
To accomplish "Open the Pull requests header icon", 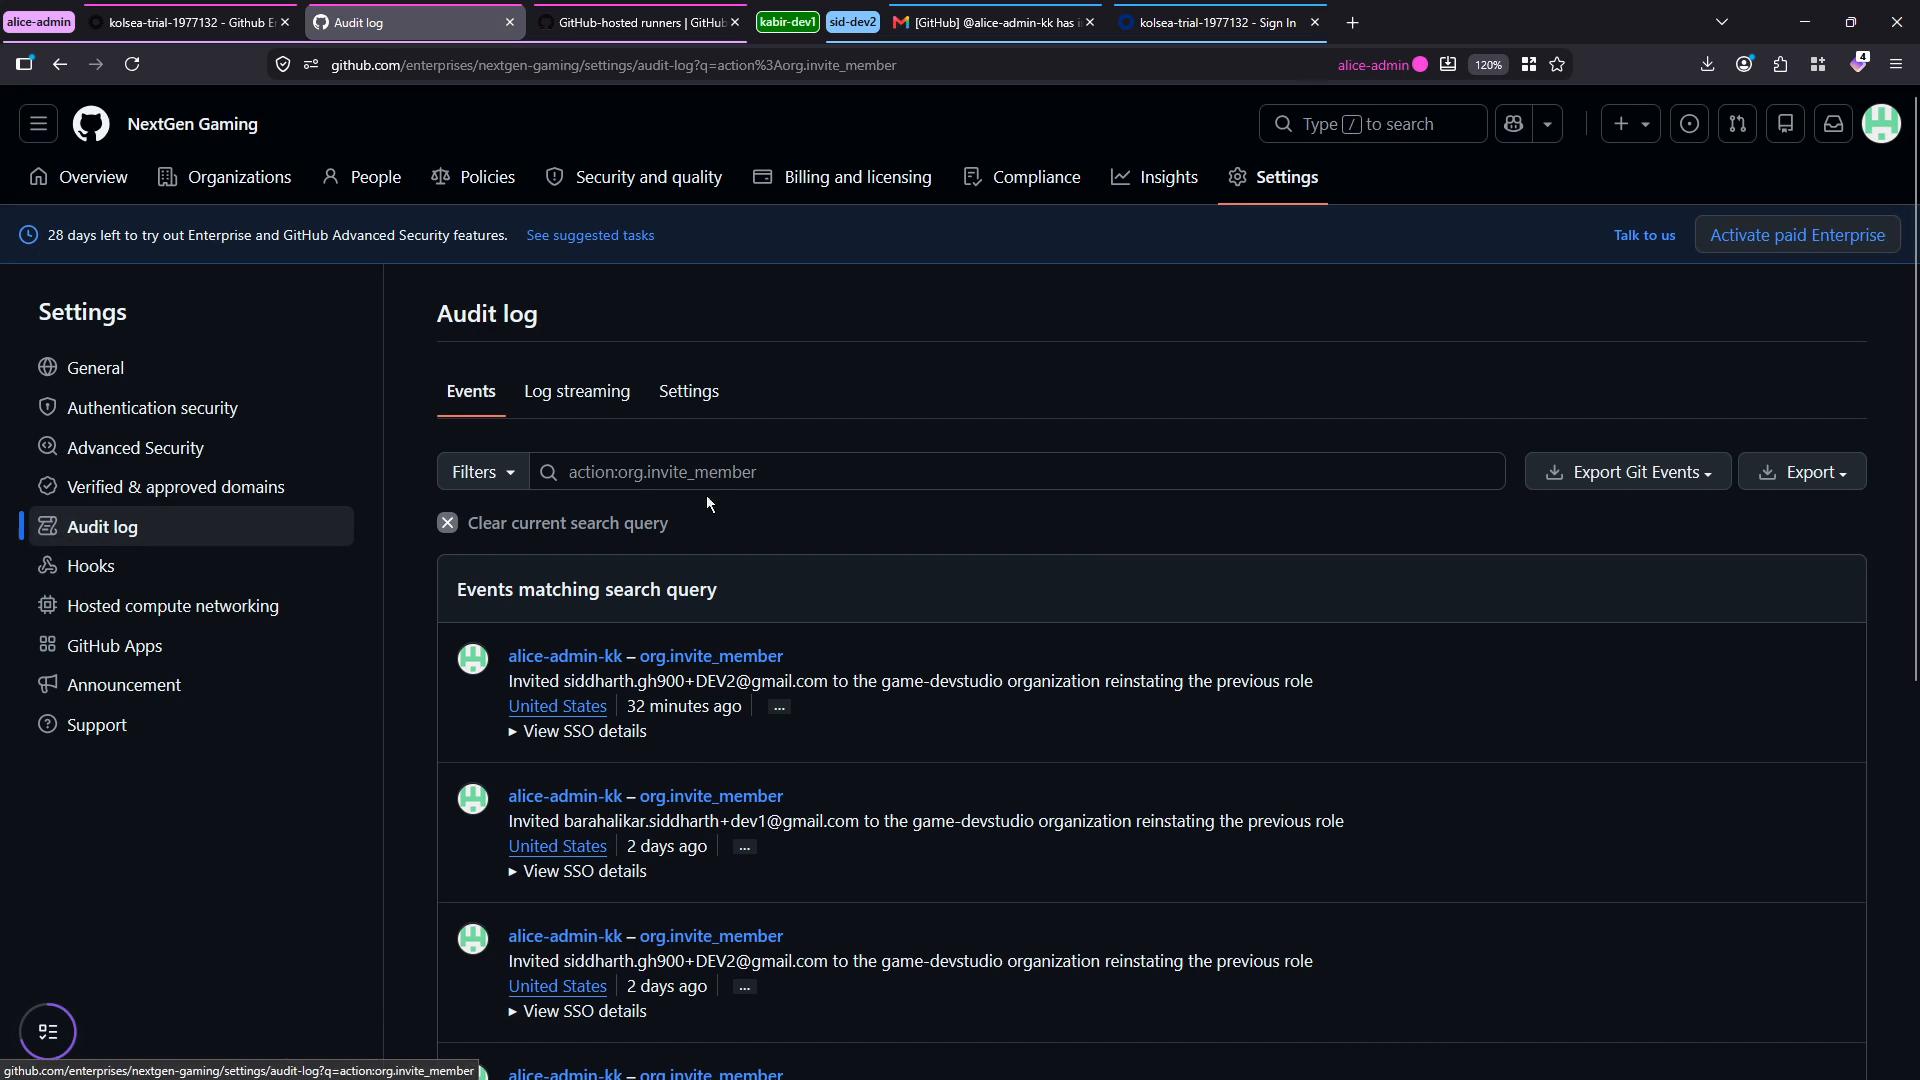I will click(x=1737, y=124).
